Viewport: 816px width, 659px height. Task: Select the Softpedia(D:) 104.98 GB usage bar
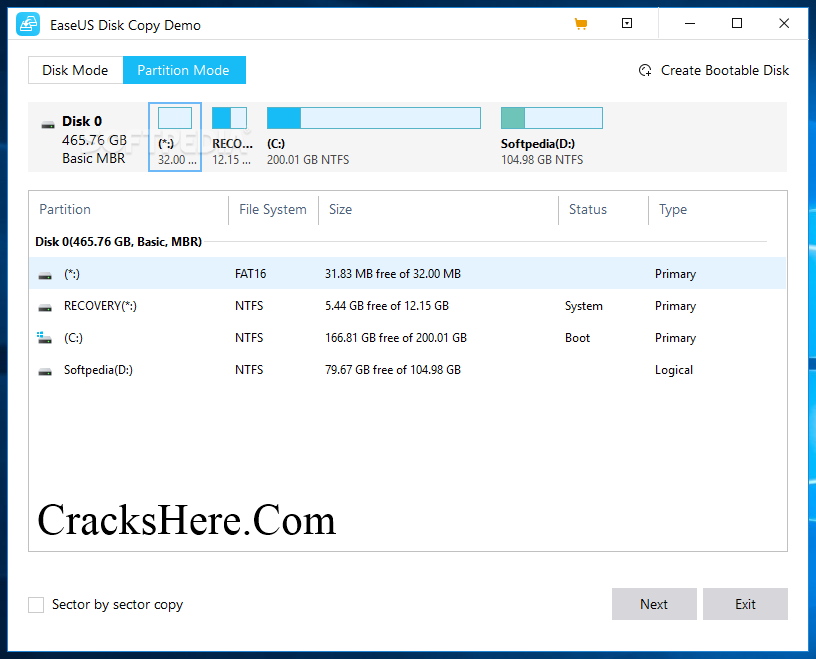pos(552,118)
